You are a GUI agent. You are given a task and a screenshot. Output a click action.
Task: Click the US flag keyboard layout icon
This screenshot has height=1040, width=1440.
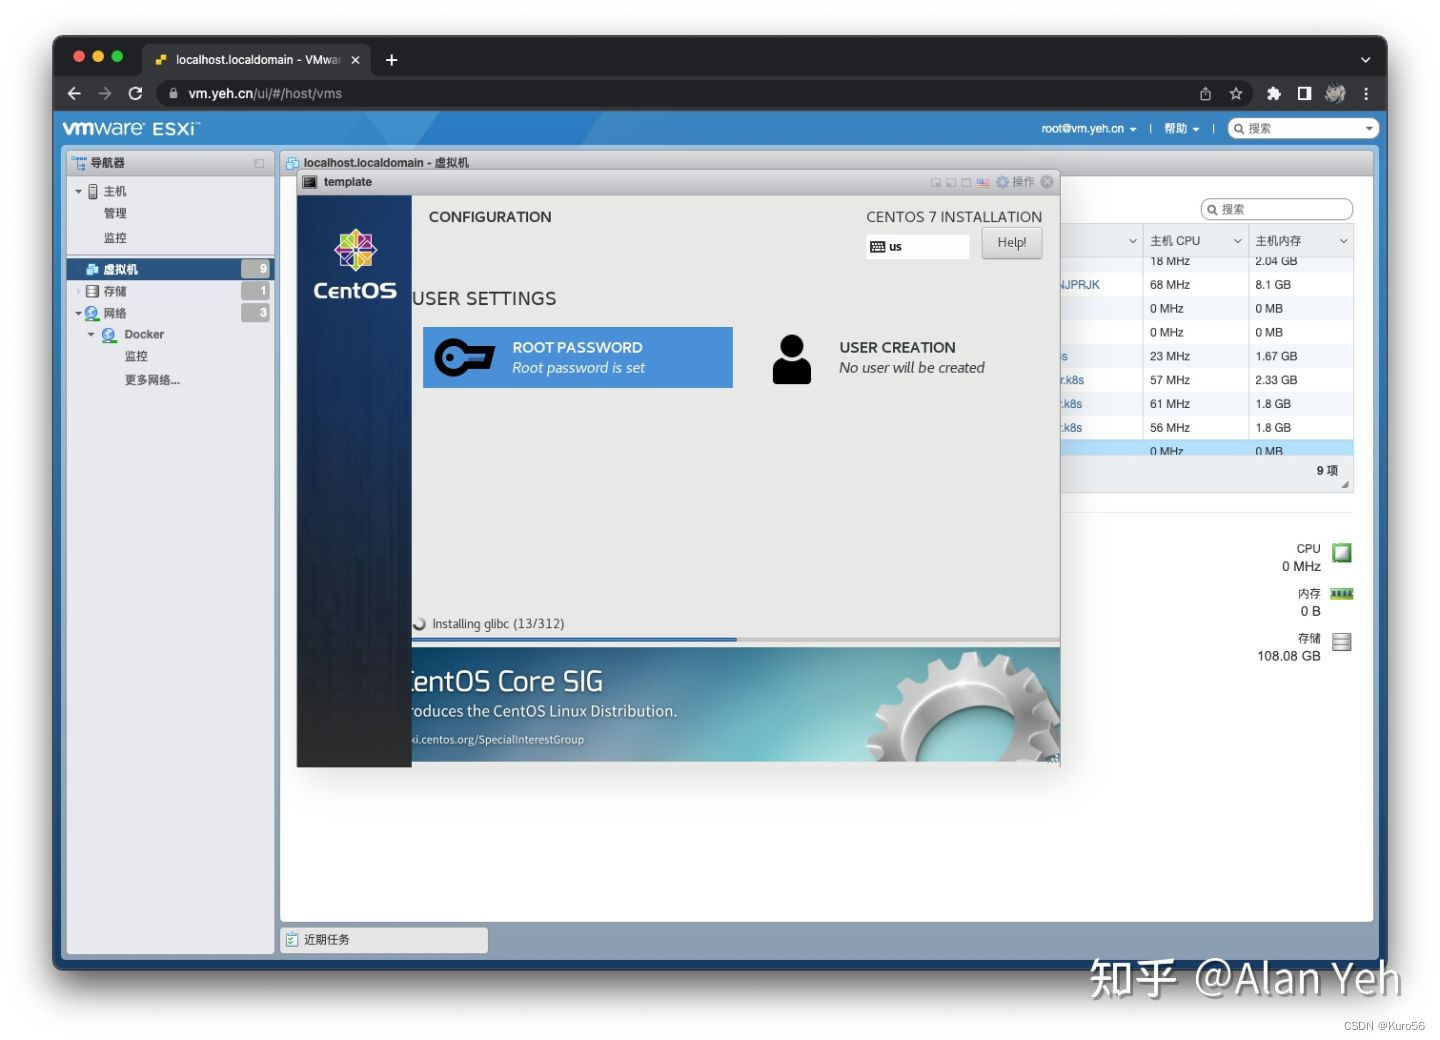(983, 182)
